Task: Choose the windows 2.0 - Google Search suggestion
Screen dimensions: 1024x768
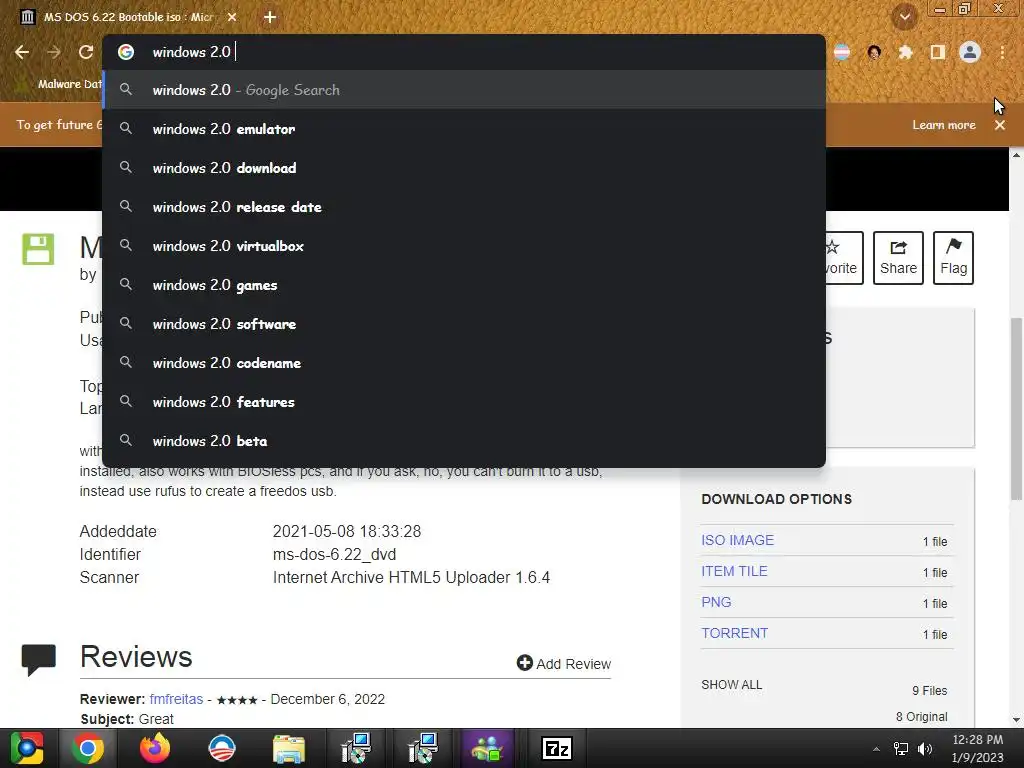Action: click(464, 90)
